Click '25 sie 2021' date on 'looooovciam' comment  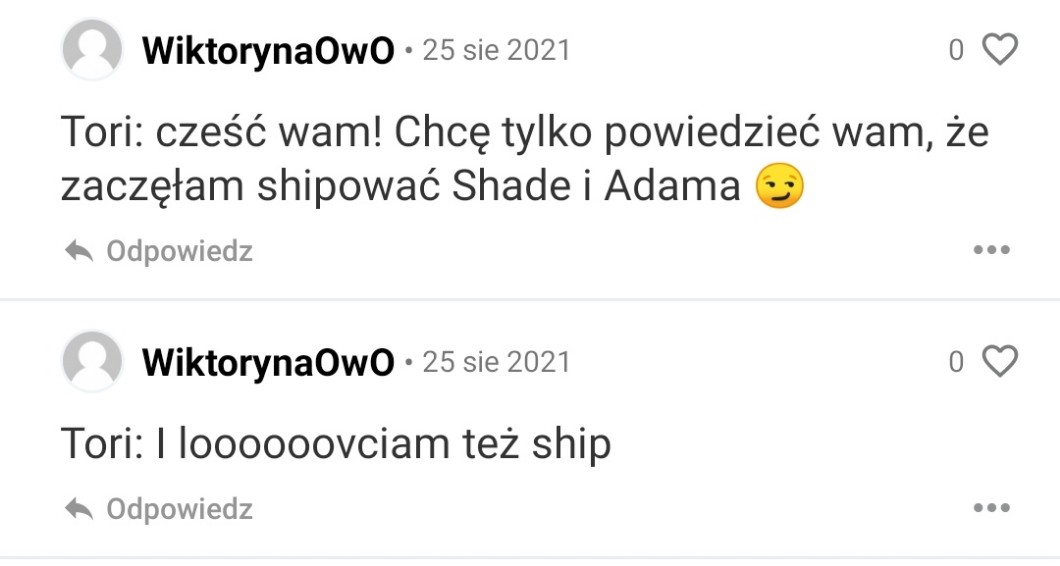point(496,362)
